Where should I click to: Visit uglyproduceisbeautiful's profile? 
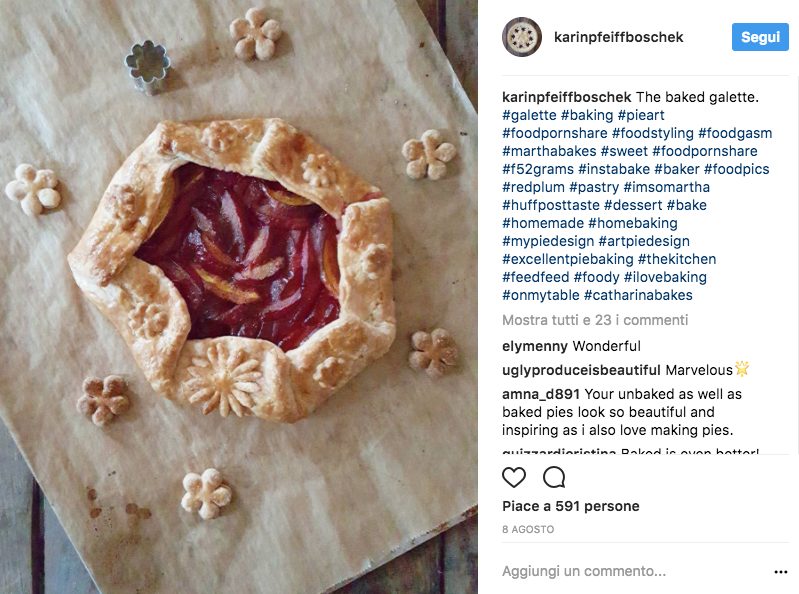581,370
